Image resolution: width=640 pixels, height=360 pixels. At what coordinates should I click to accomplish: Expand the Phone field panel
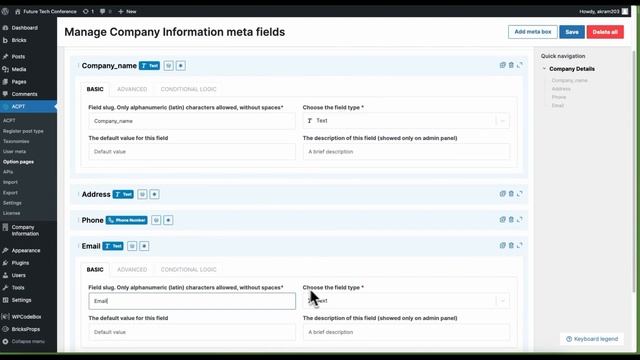pos(520,220)
